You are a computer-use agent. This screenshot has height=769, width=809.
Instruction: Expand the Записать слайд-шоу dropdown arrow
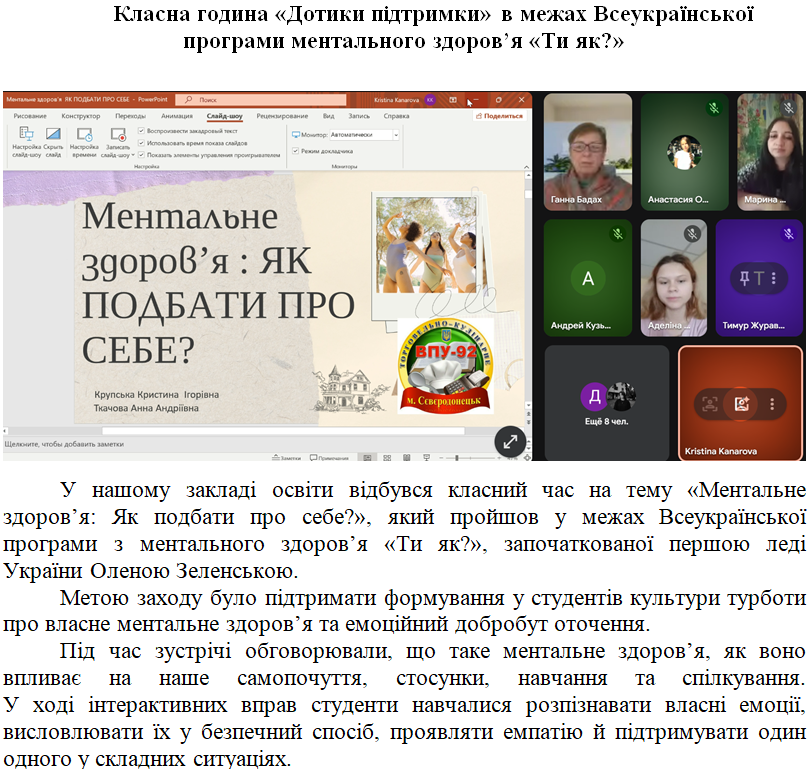click(131, 156)
